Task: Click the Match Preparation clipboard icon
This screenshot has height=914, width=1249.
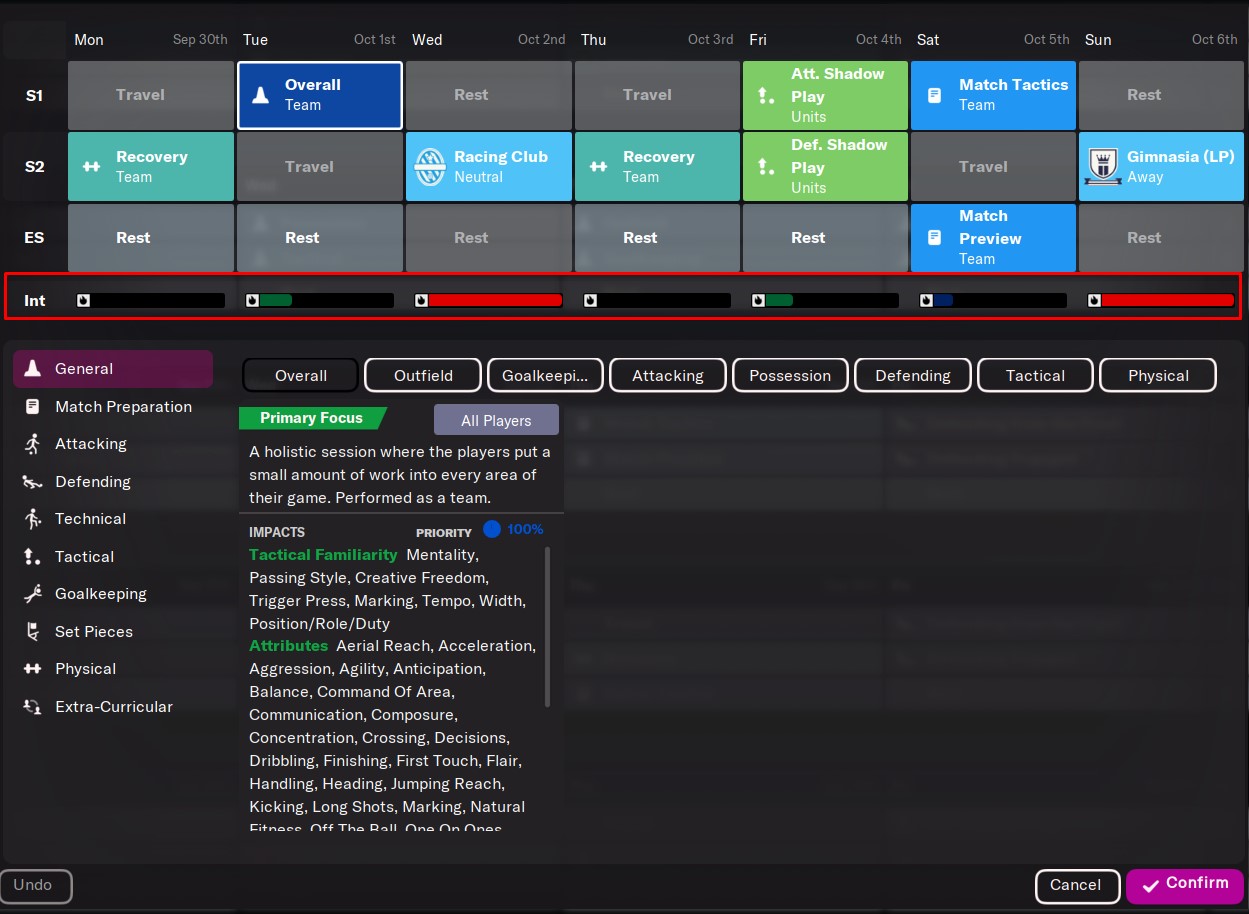Action: (x=33, y=407)
